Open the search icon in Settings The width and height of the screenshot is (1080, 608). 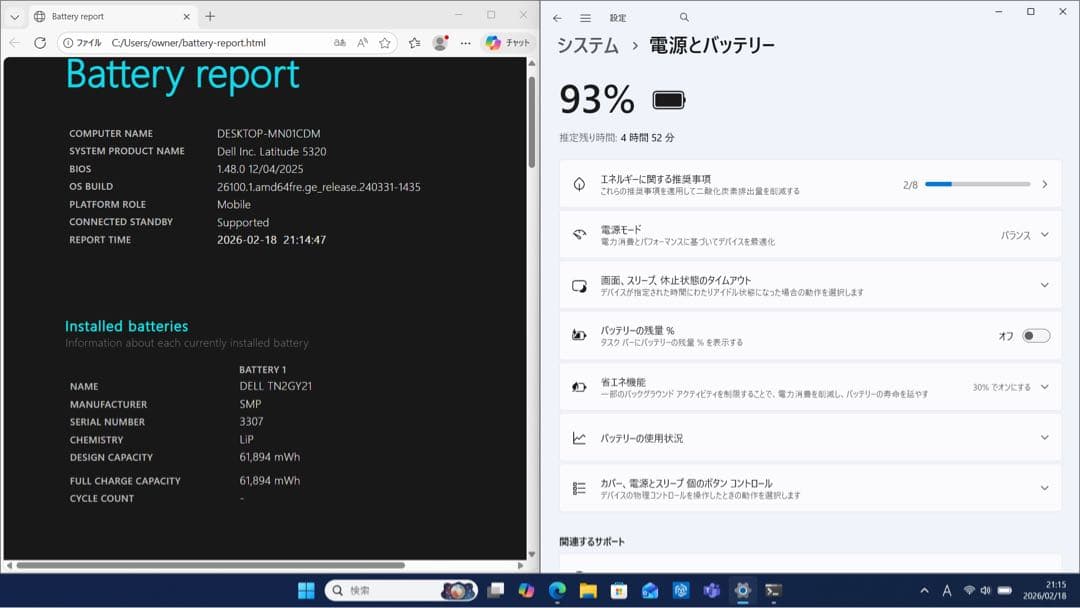[x=683, y=17]
